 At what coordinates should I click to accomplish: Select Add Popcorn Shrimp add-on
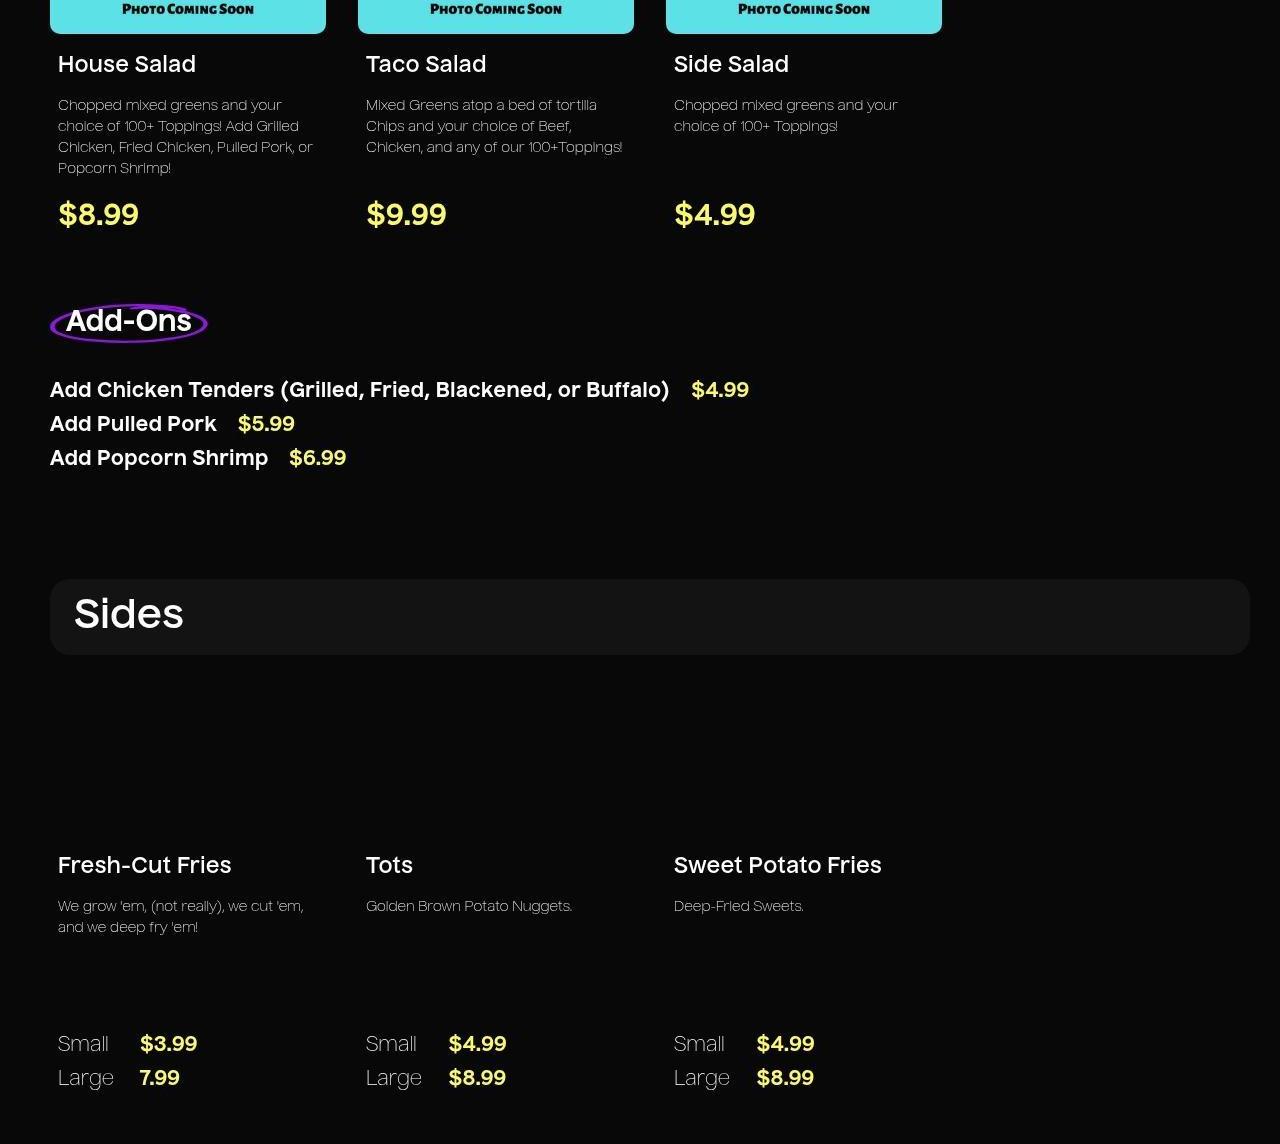[x=159, y=458]
